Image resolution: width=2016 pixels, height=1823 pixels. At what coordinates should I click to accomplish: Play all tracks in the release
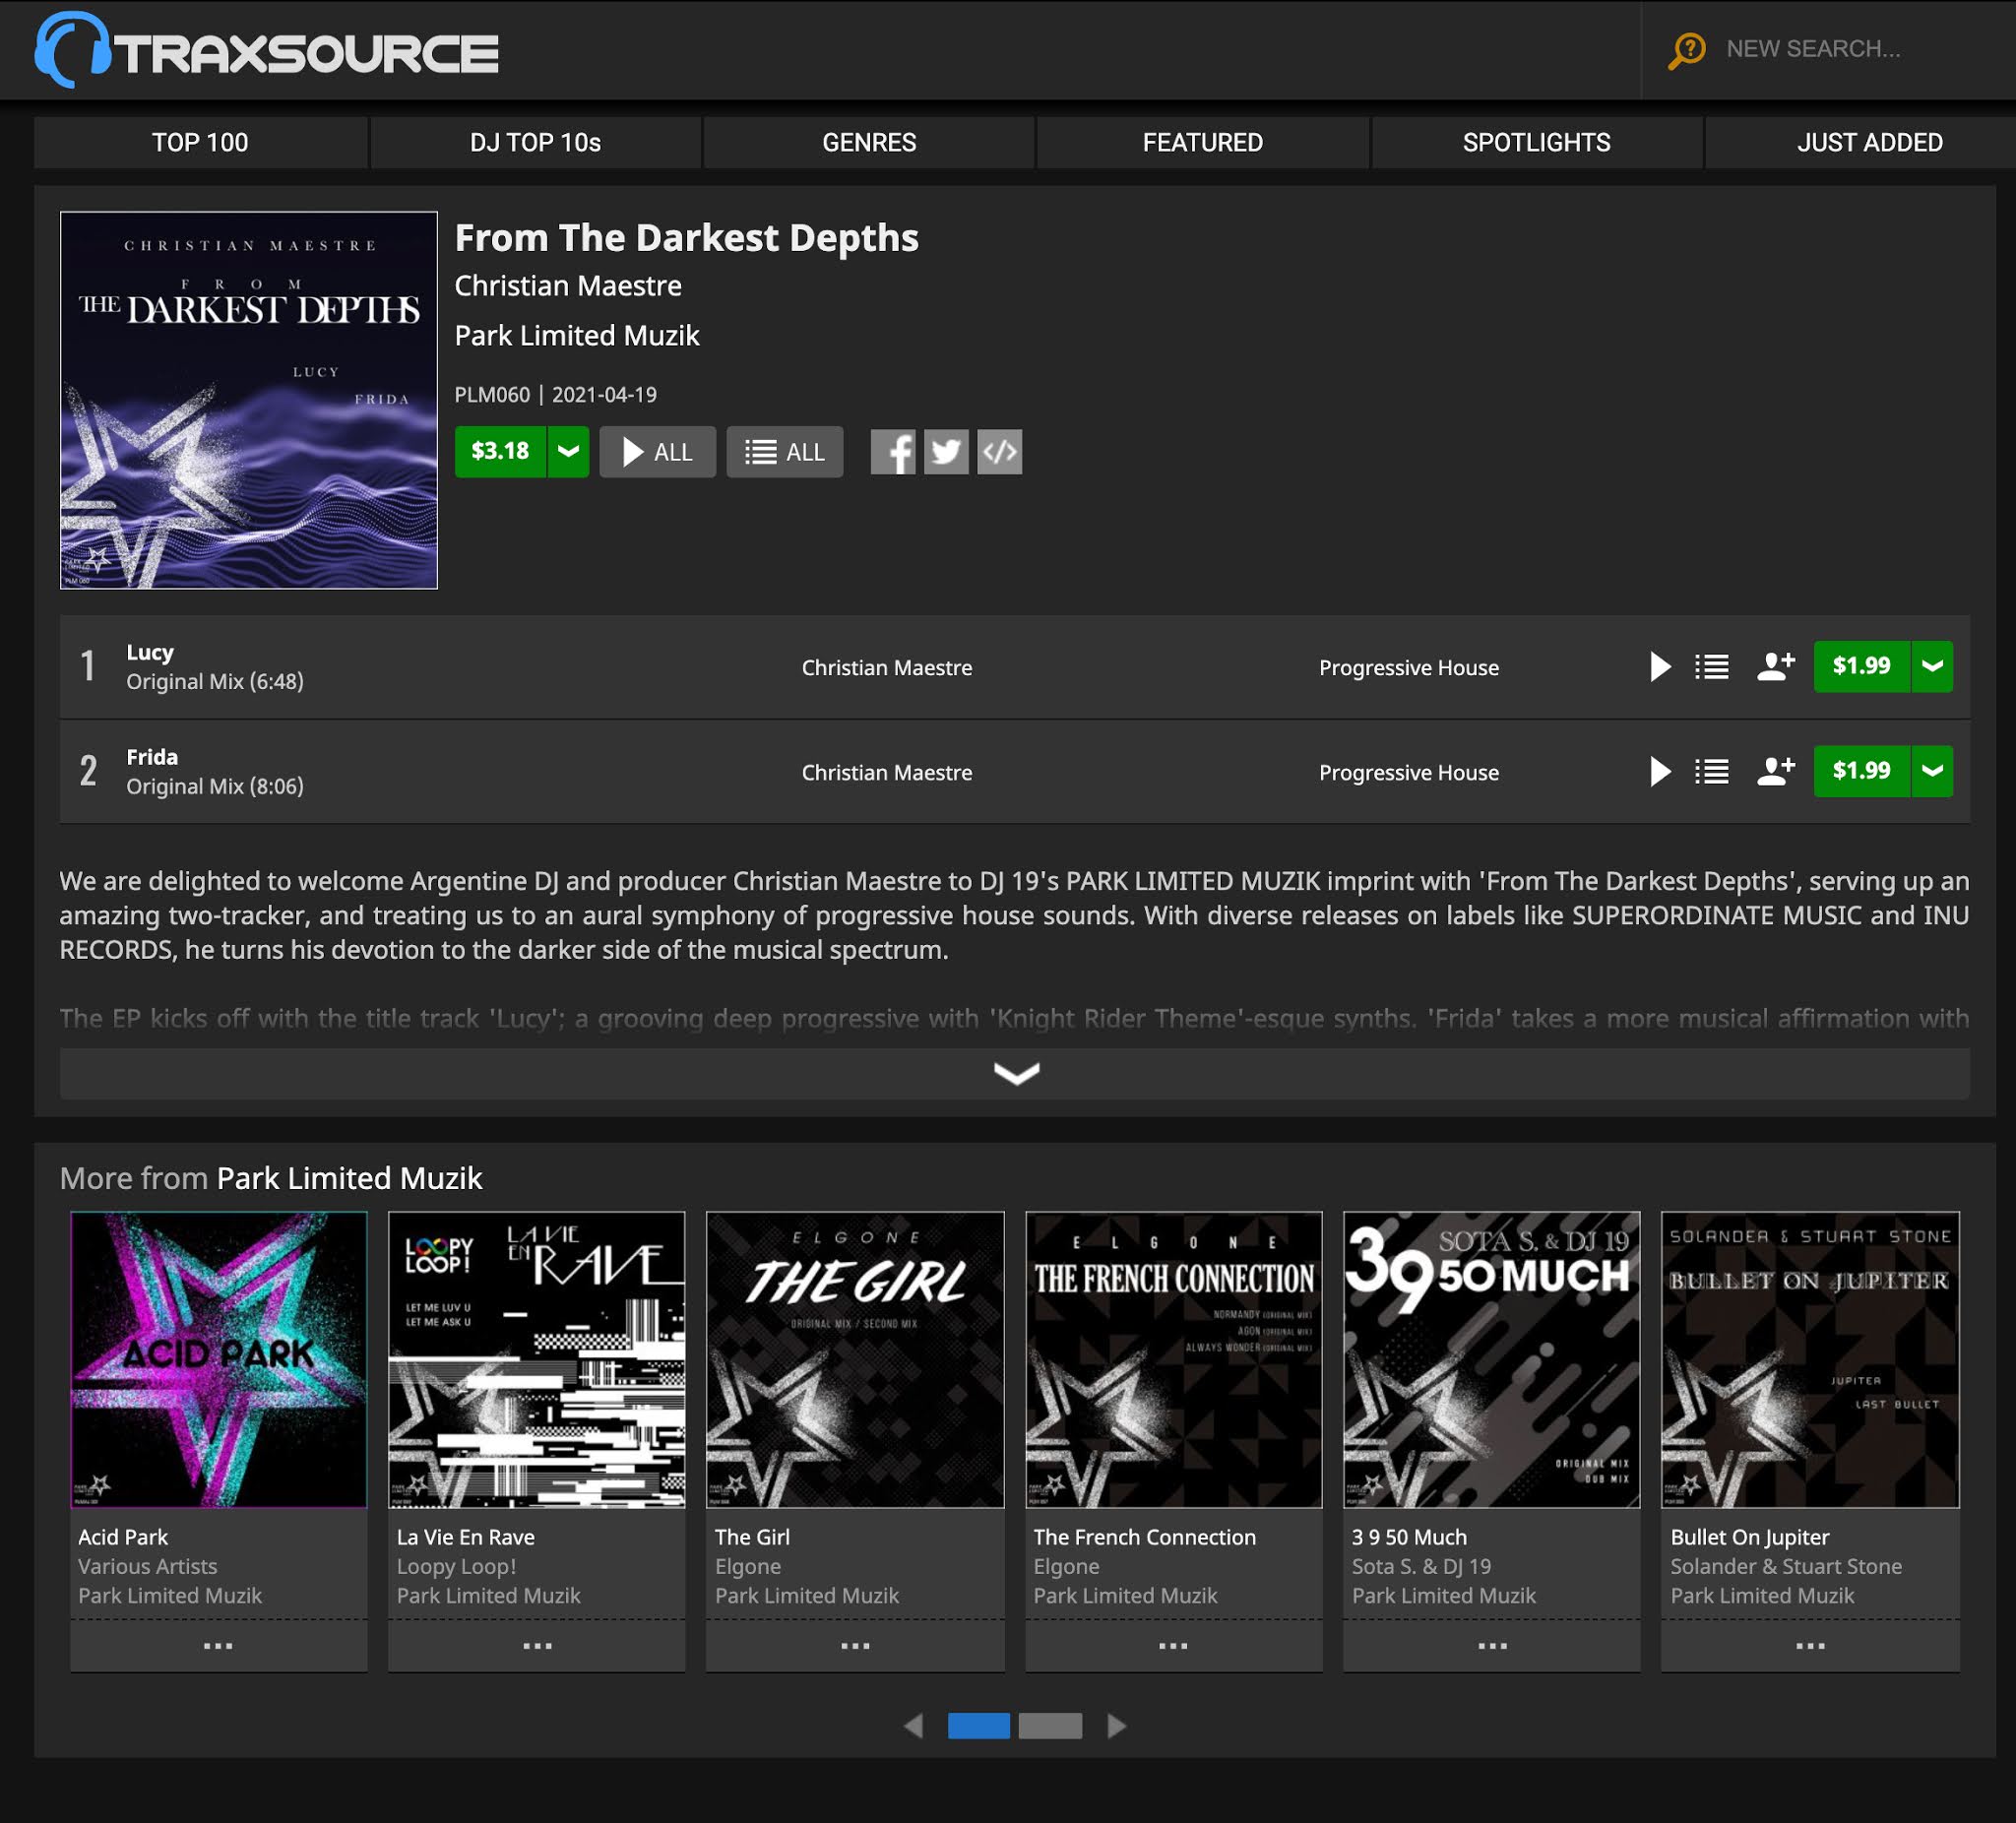click(657, 452)
